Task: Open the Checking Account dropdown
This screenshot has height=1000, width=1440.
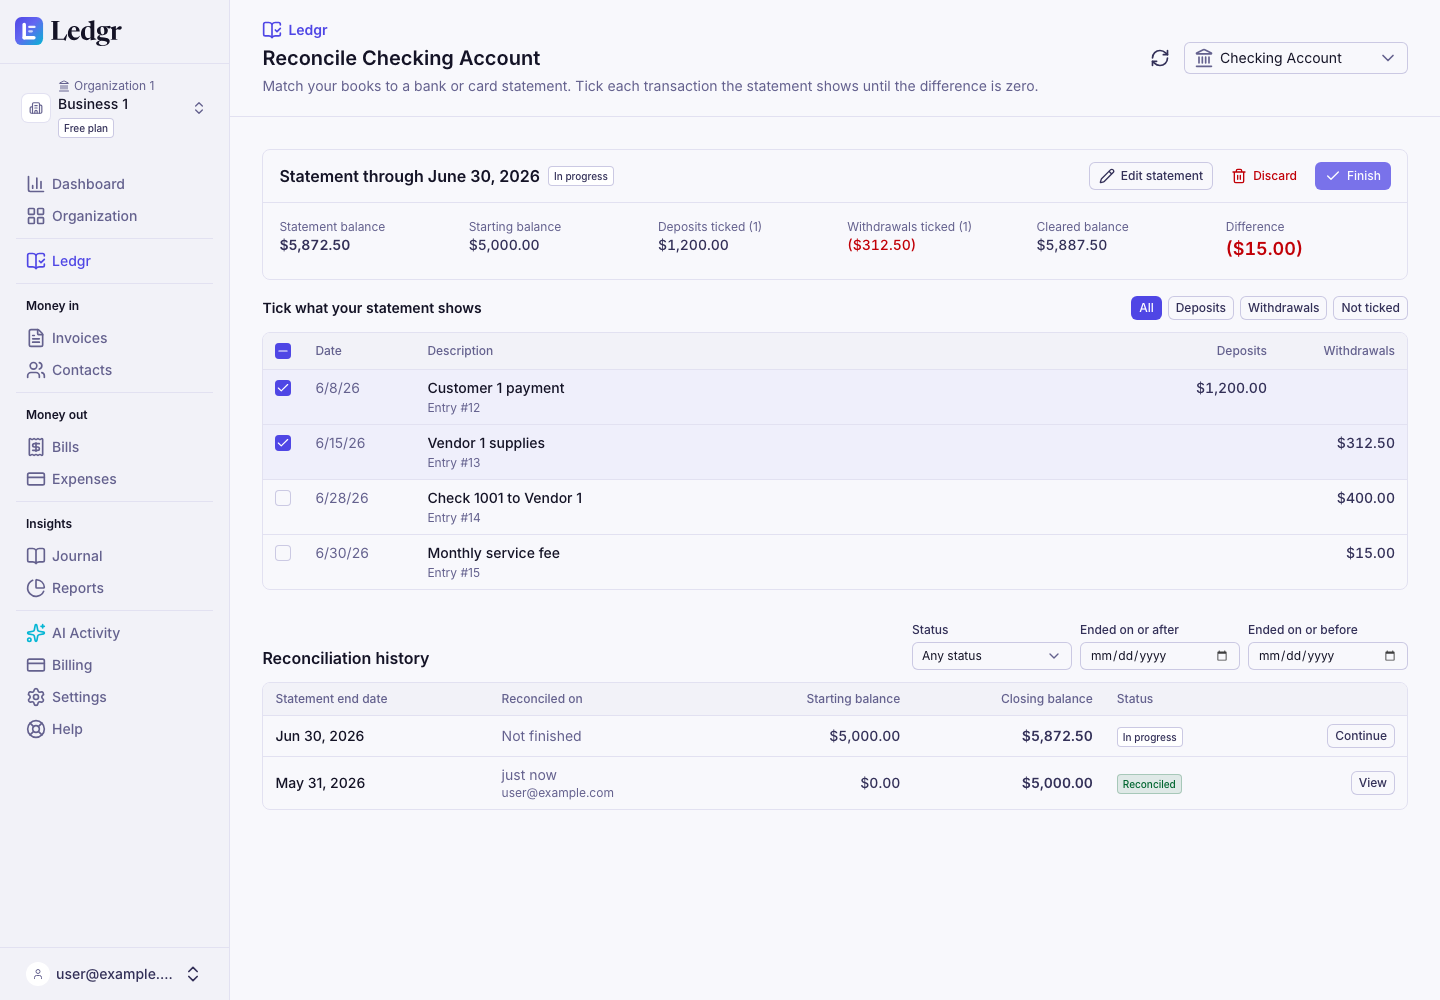Action: [x=1296, y=58]
